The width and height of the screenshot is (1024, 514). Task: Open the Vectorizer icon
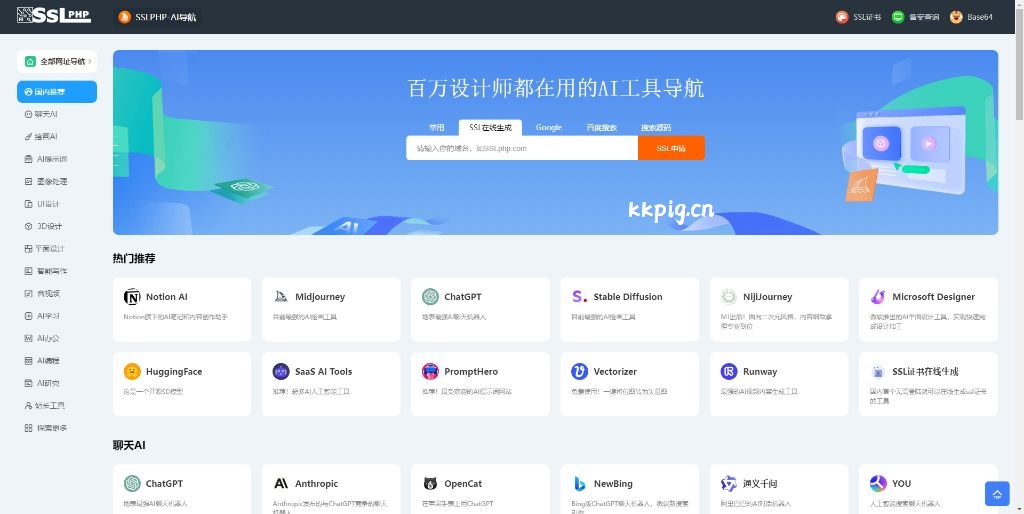pyautogui.click(x=579, y=372)
